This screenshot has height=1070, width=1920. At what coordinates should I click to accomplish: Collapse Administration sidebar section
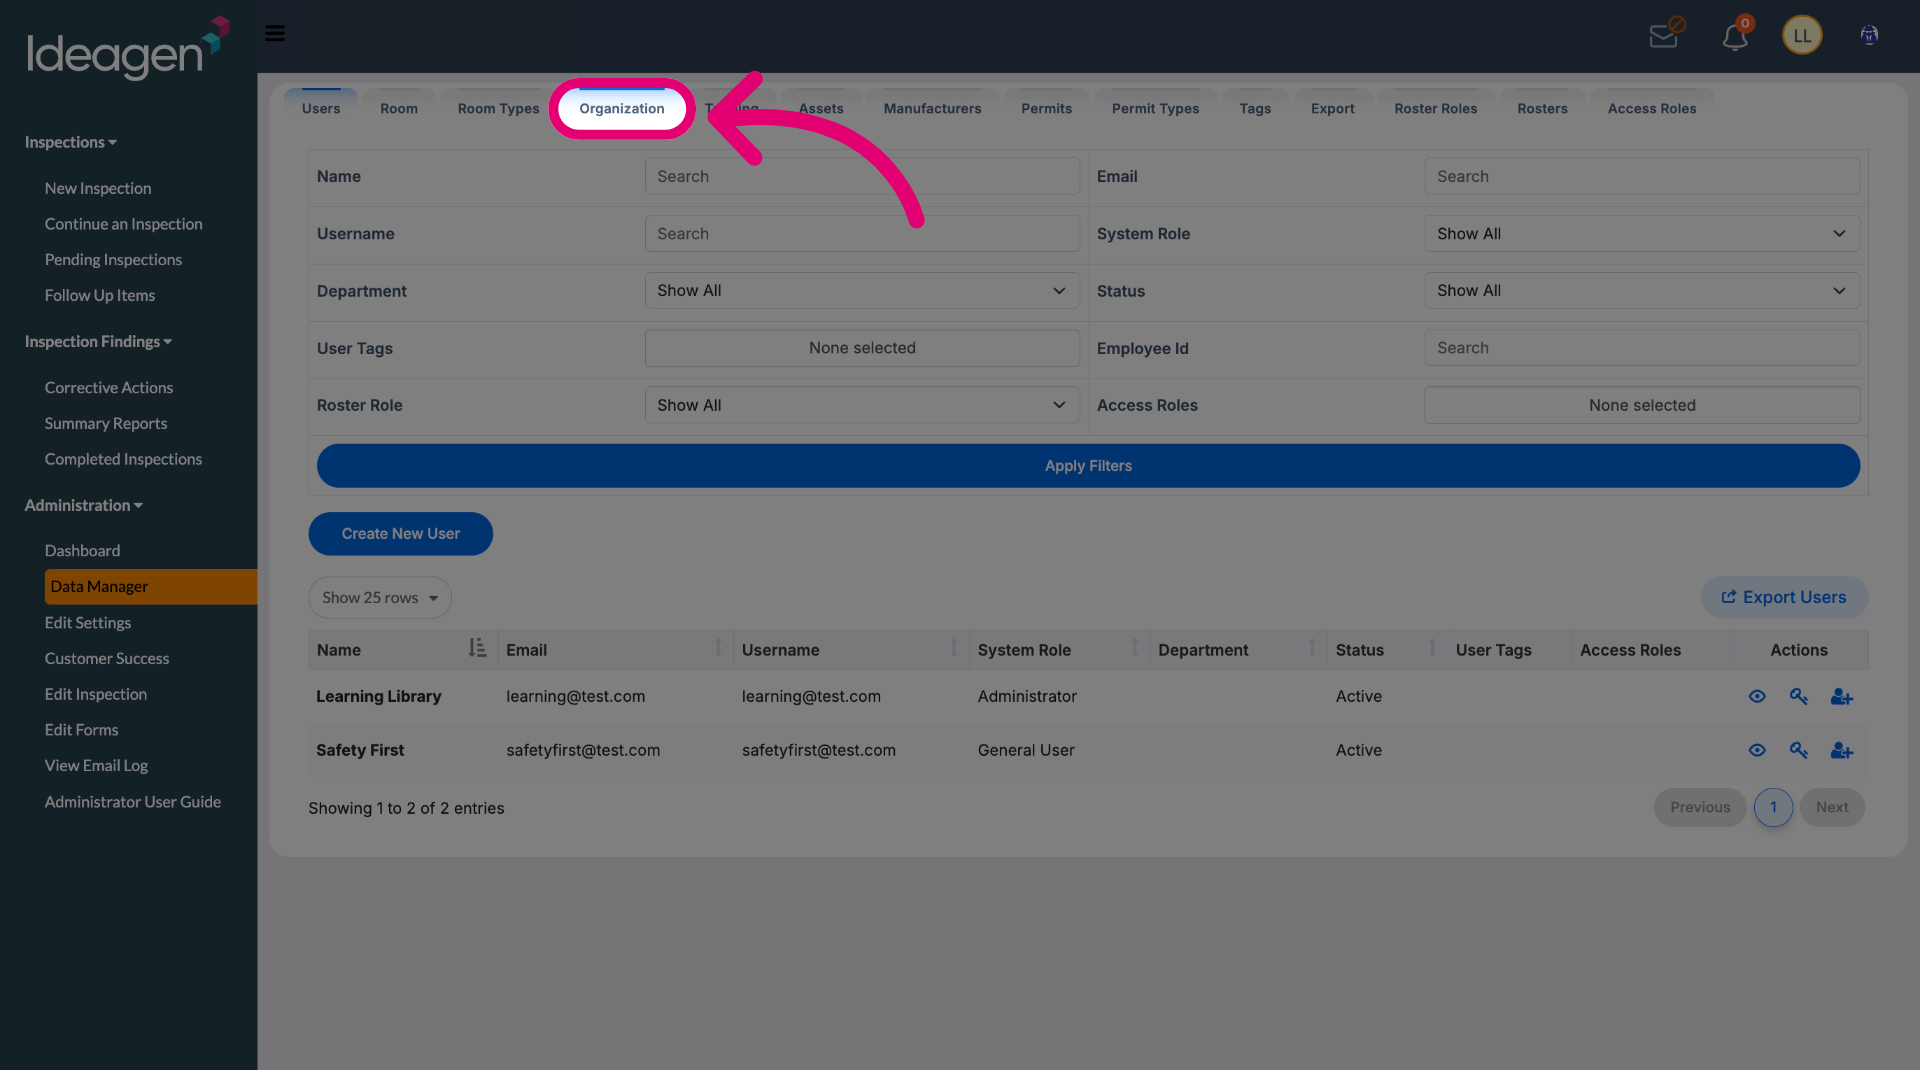point(84,506)
